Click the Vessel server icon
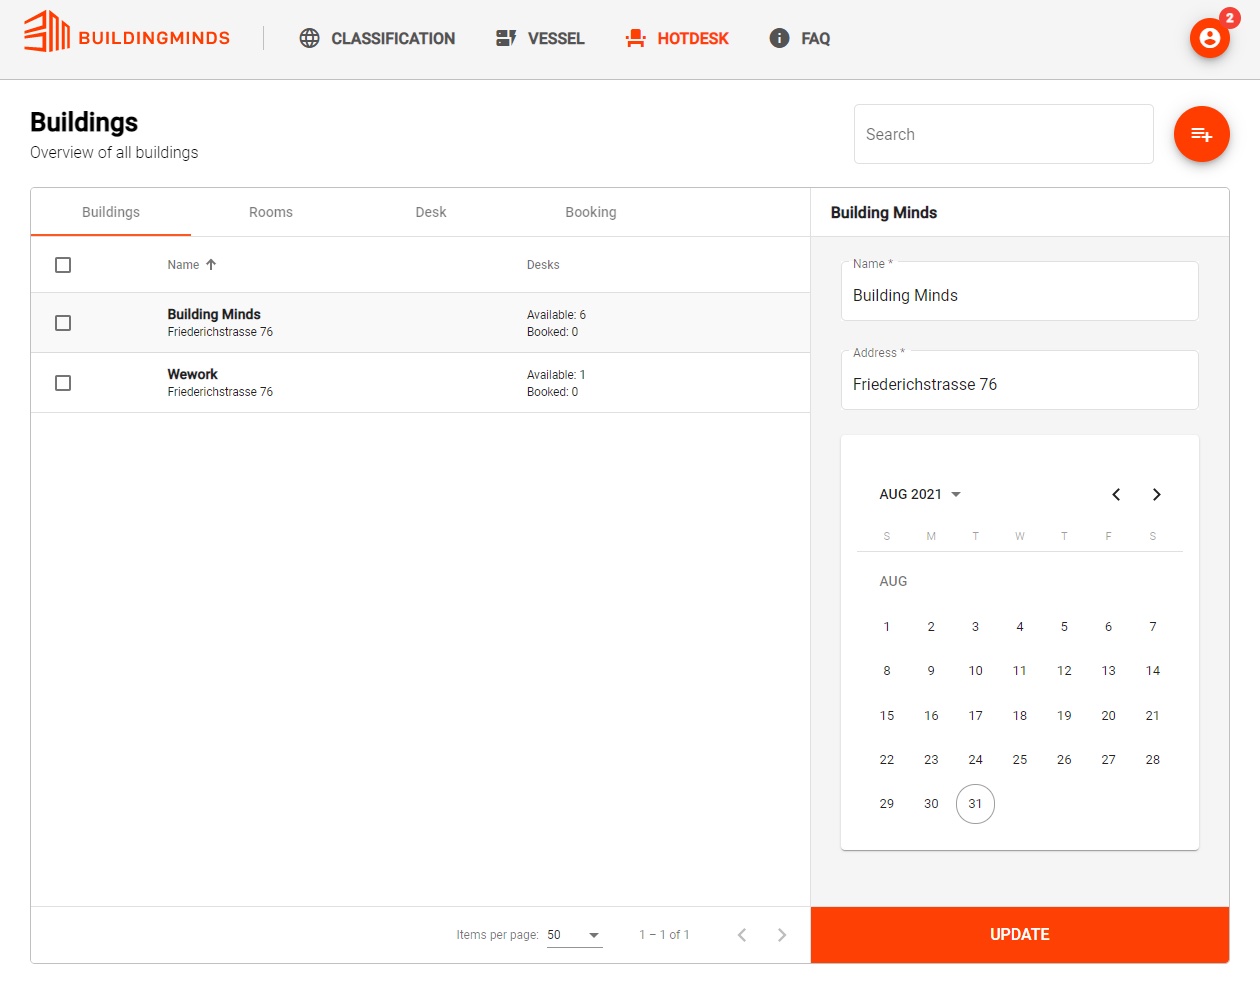Screen dimensions: 1260x1001 506,38
